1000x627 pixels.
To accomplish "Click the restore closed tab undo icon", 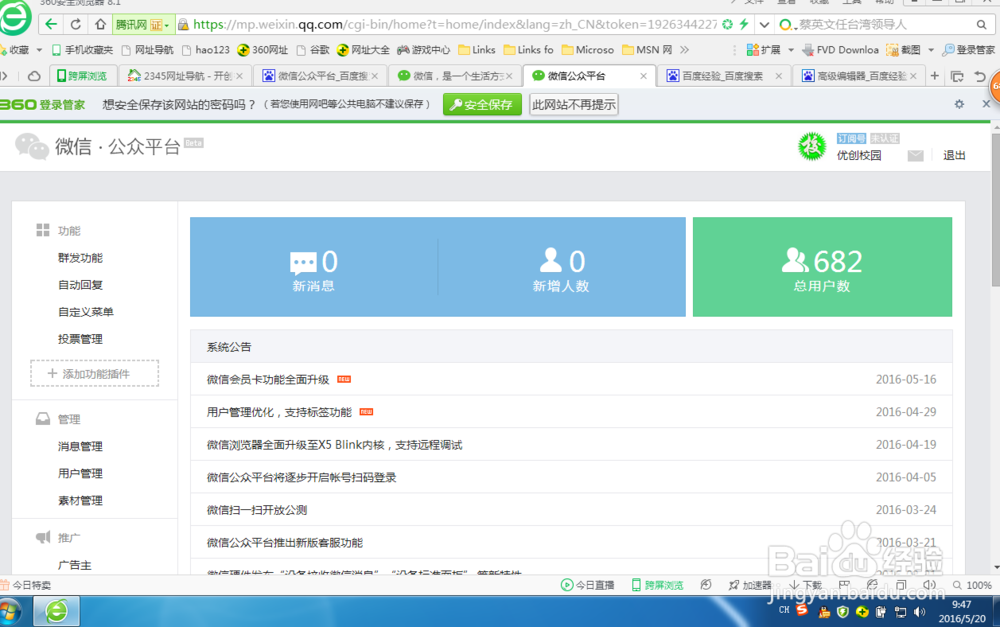I will click(980, 77).
